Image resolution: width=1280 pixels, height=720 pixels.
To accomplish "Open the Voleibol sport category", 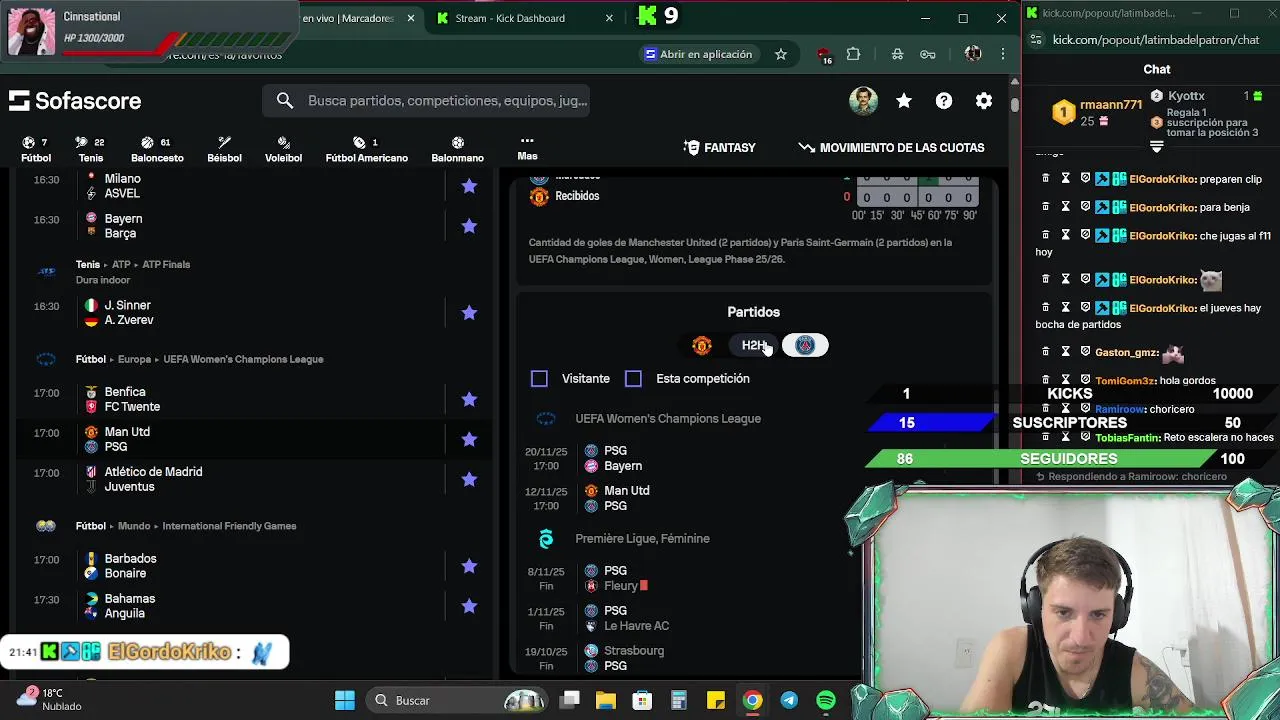I will (283, 149).
